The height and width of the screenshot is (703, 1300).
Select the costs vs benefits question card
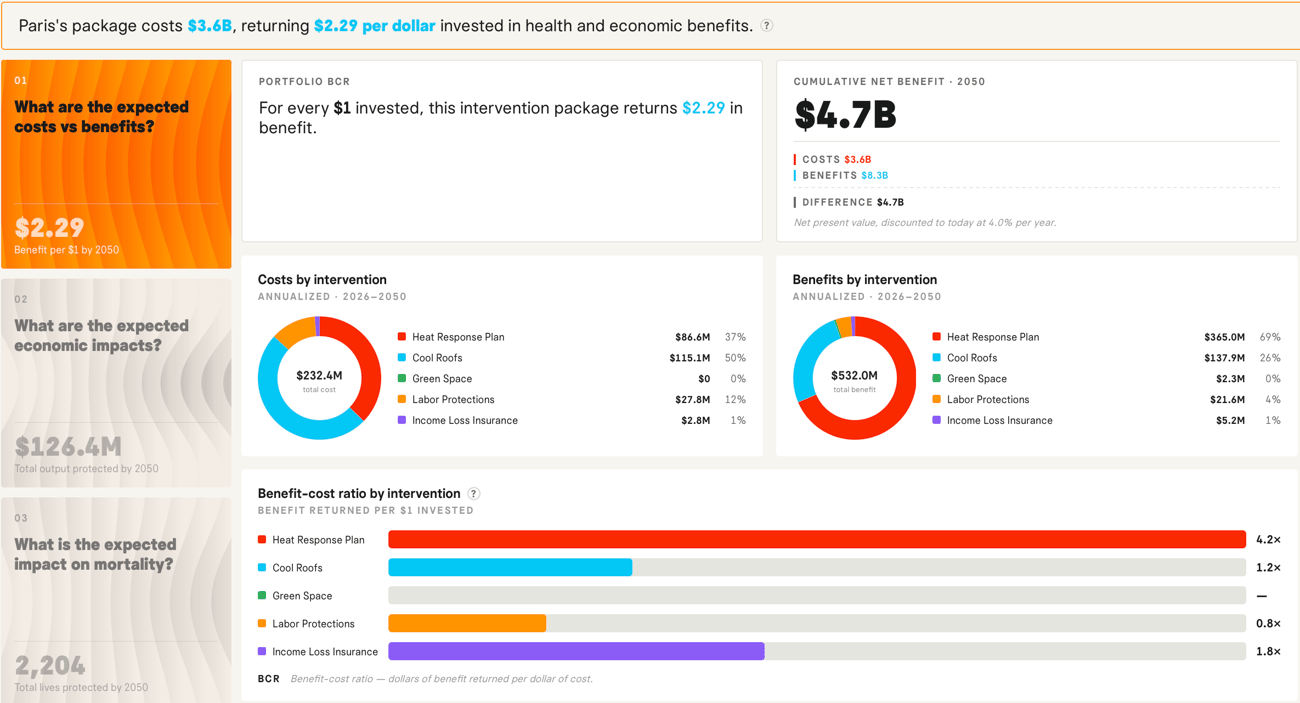pyautogui.click(x=116, y=164)
